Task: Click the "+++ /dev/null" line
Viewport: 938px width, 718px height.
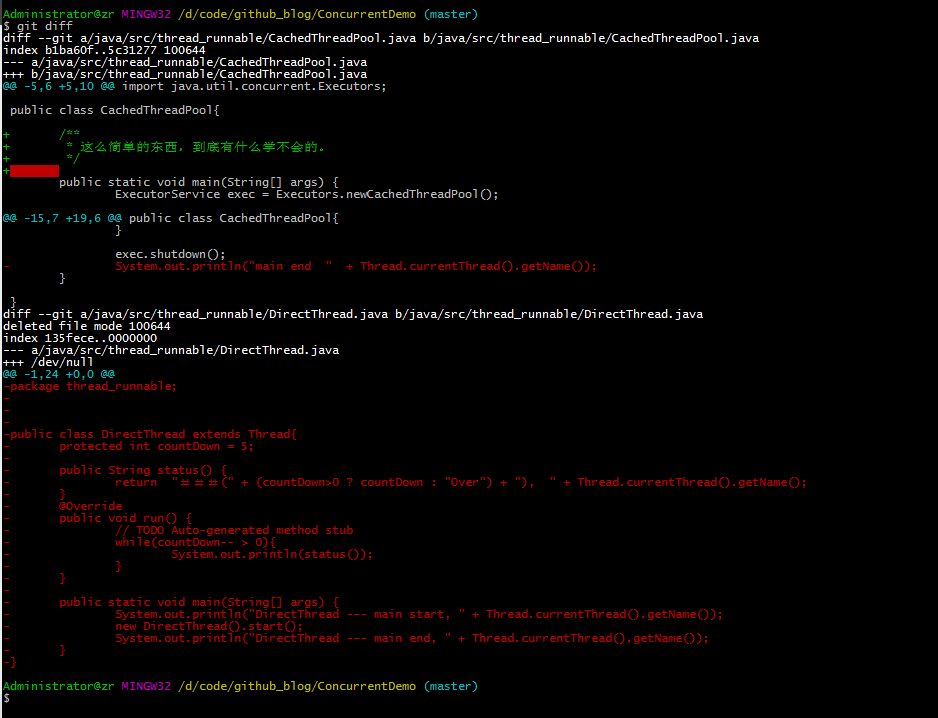Action: click(48, 362)
